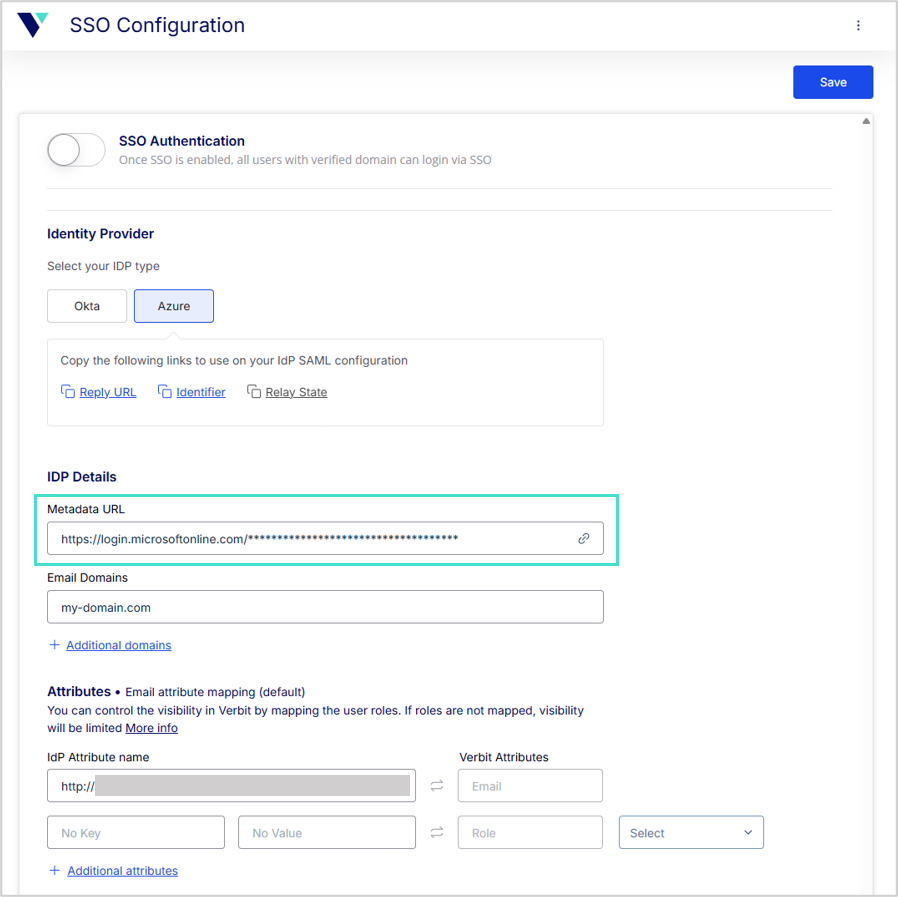Click the SSO Configuration page title
The width and height of the screenshot is (898, 897).
[157, 25]
